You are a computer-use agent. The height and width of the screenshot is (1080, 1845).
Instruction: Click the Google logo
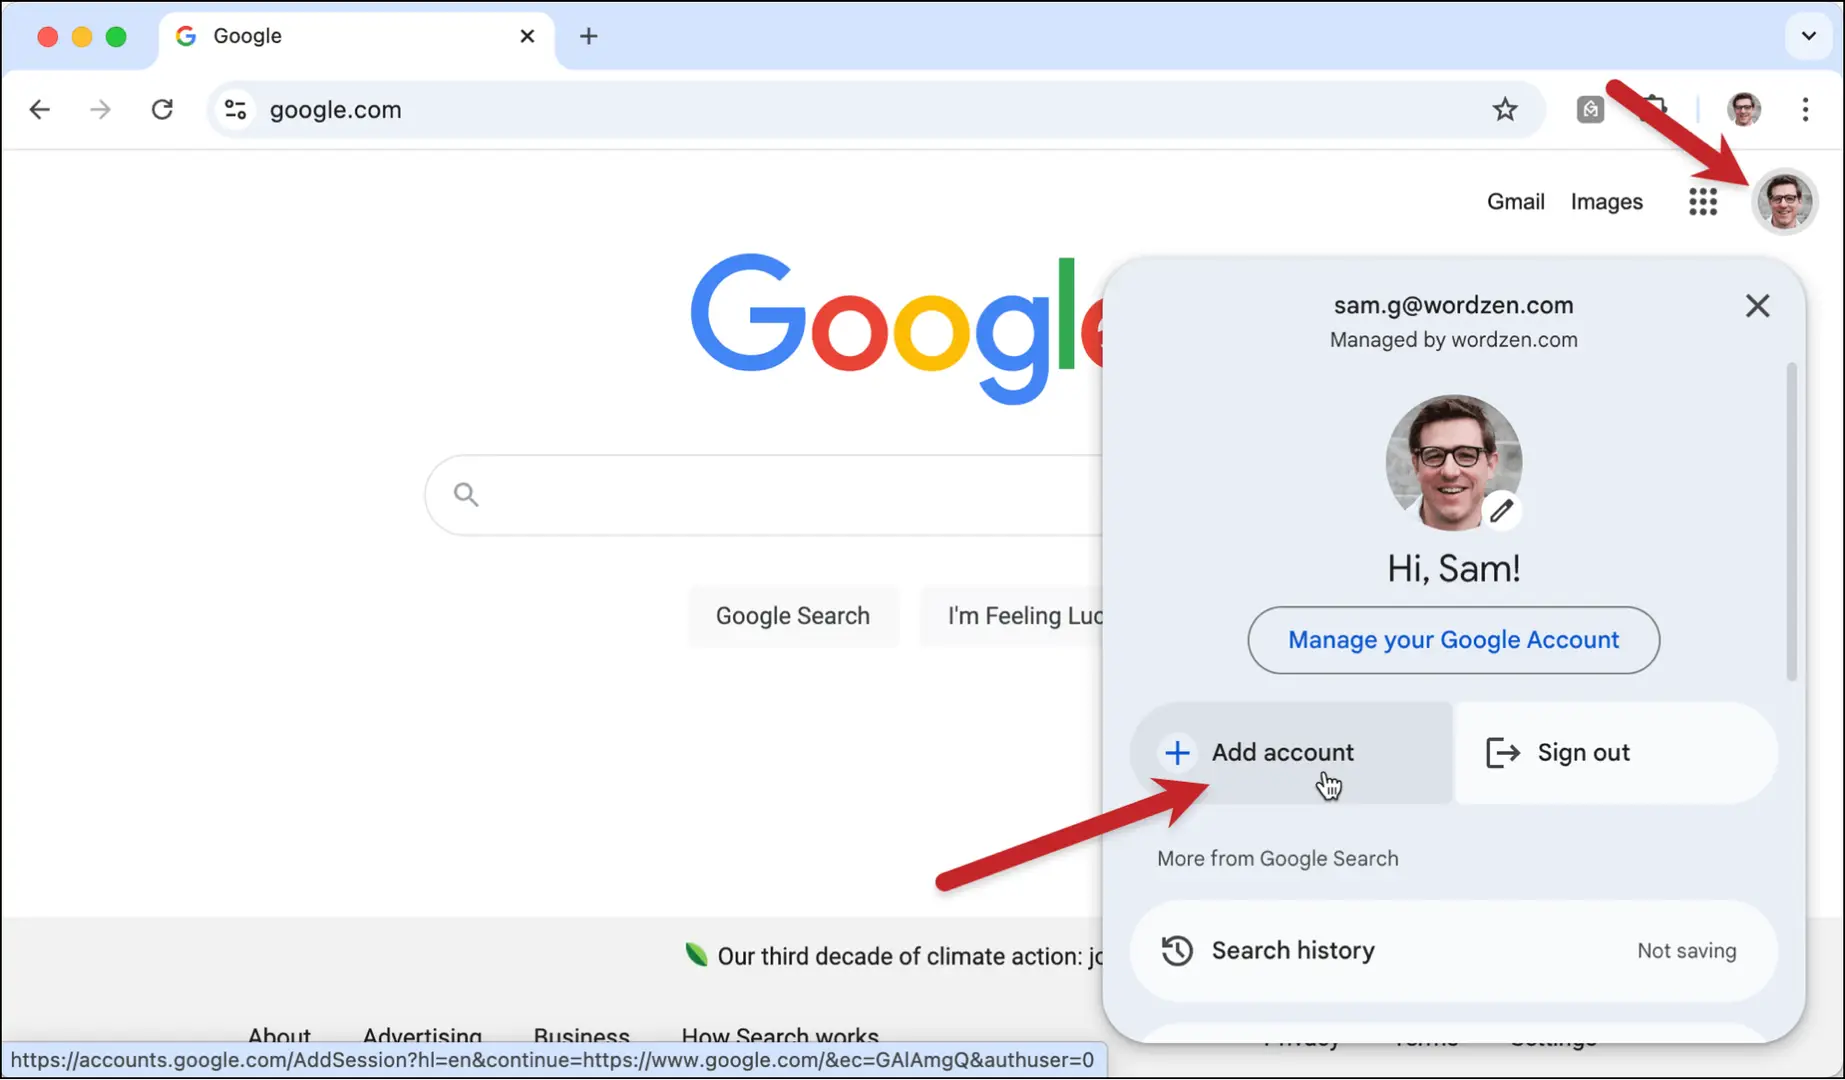tap(897, 328)
